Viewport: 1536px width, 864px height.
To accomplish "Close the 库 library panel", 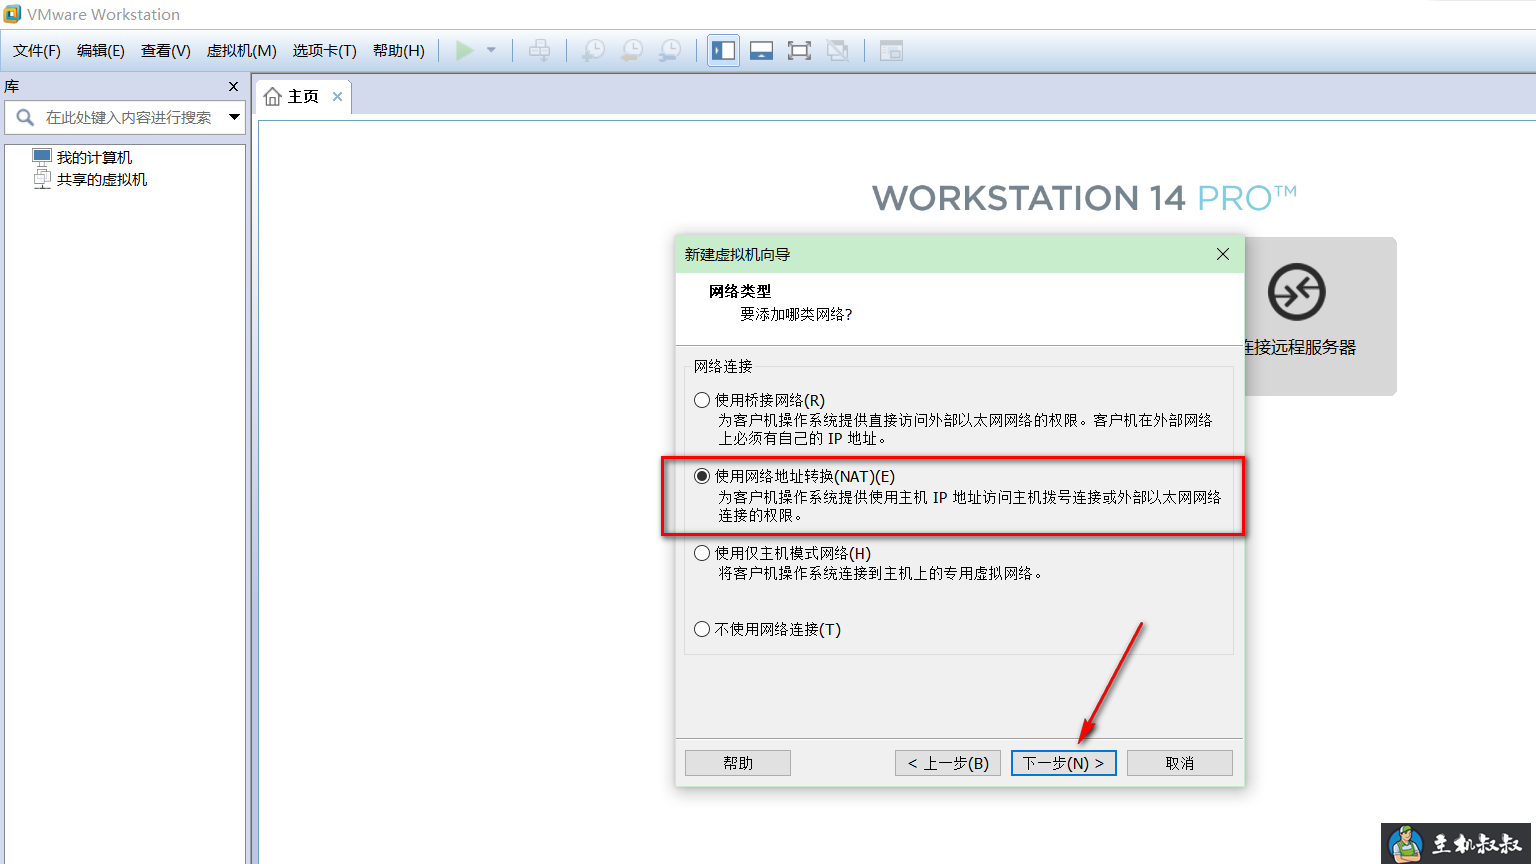I will pos(233,86).
